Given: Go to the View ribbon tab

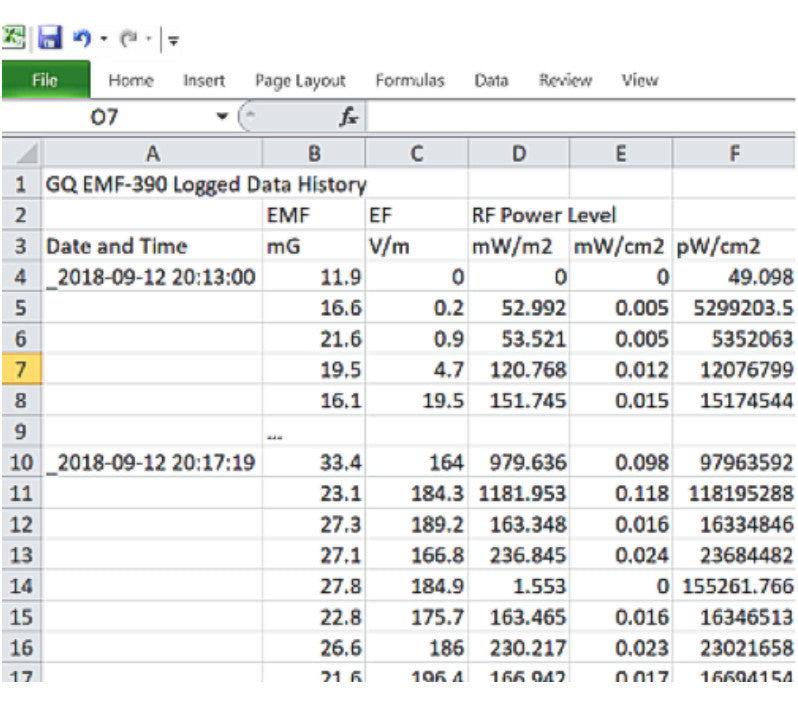Looking at the screenshot, I should (639, 81).
